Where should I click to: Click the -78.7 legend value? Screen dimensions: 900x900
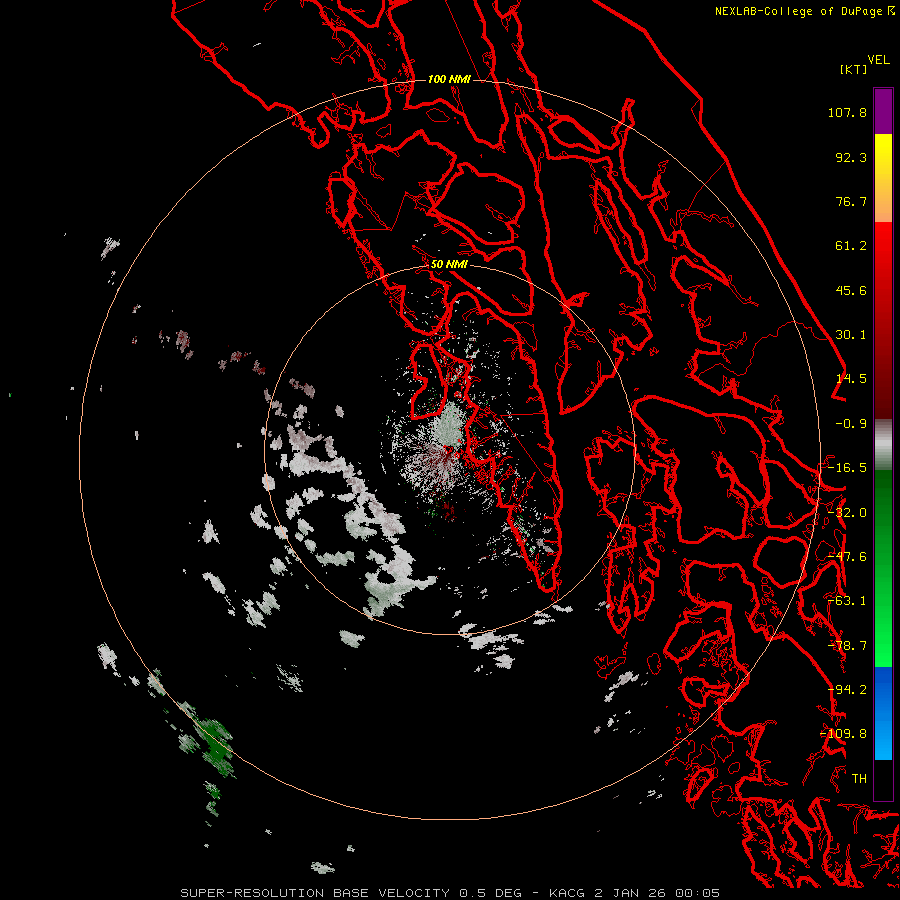pyautogui.click(x=847, y=646)
